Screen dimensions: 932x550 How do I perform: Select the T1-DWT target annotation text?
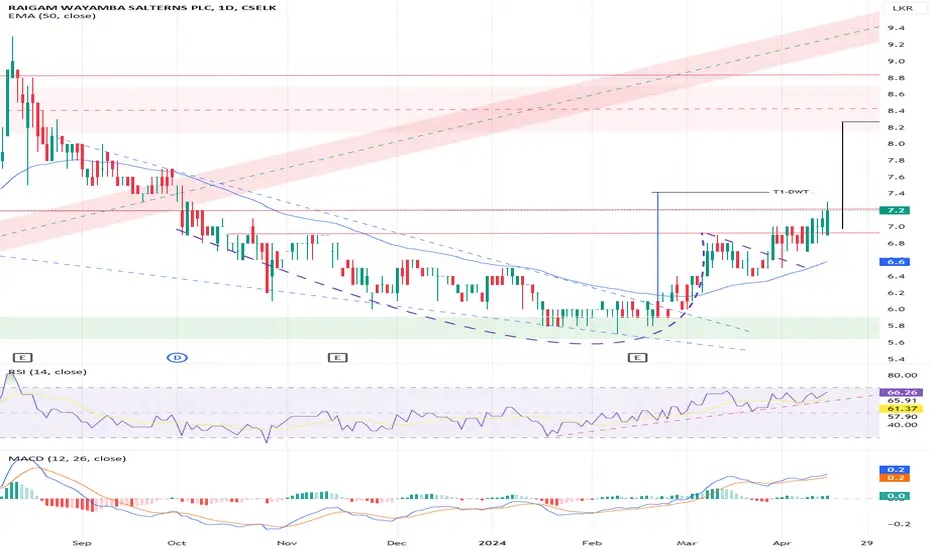pos(791,192)
